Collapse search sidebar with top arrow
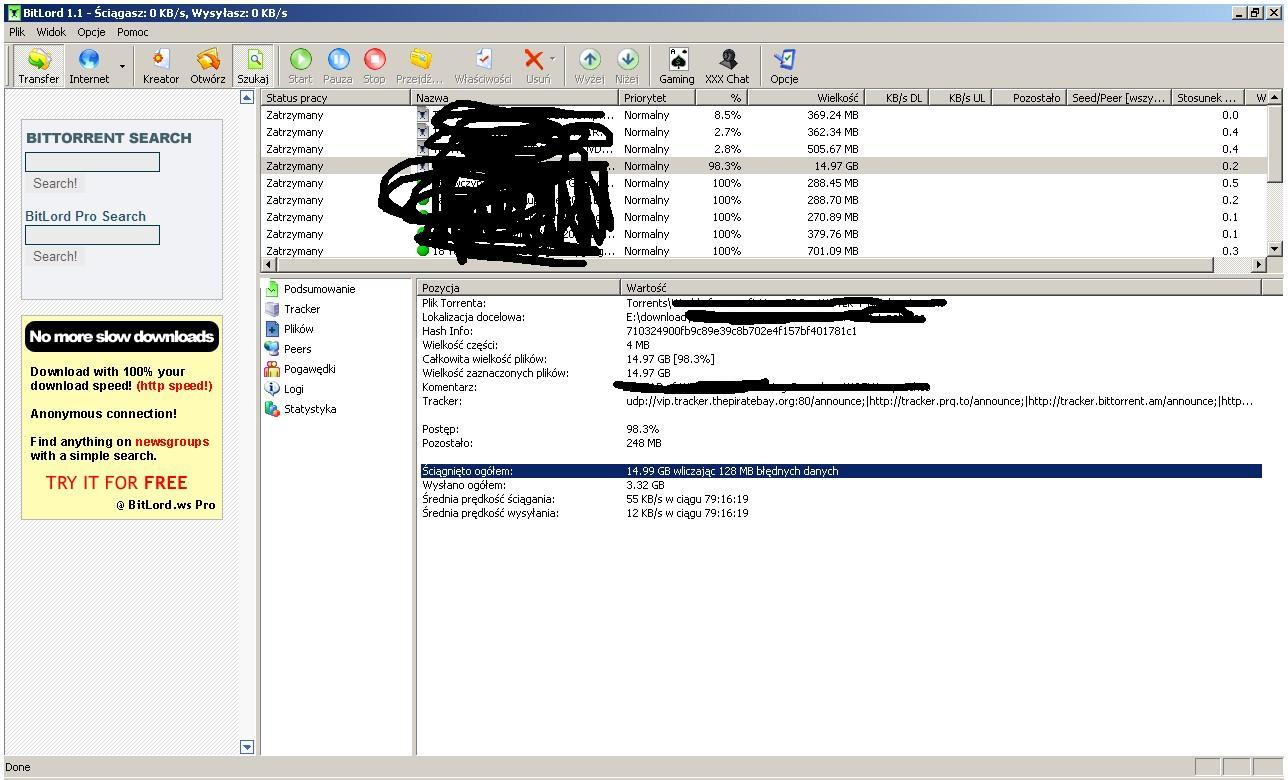Image resolution: width=1288 pixels, height=780 pixels. pos(247,97)
